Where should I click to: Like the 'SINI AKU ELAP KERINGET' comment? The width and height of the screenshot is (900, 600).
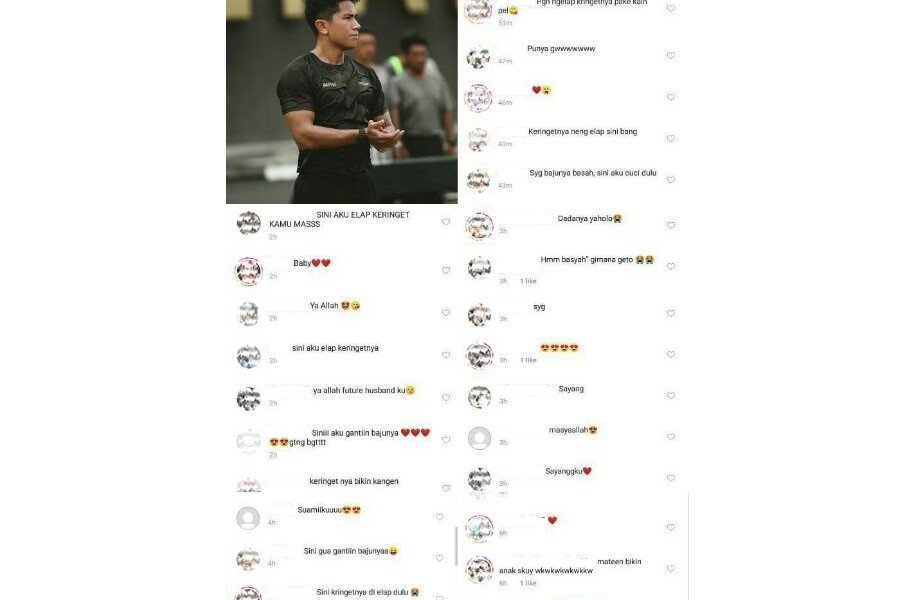coord(445,222)
